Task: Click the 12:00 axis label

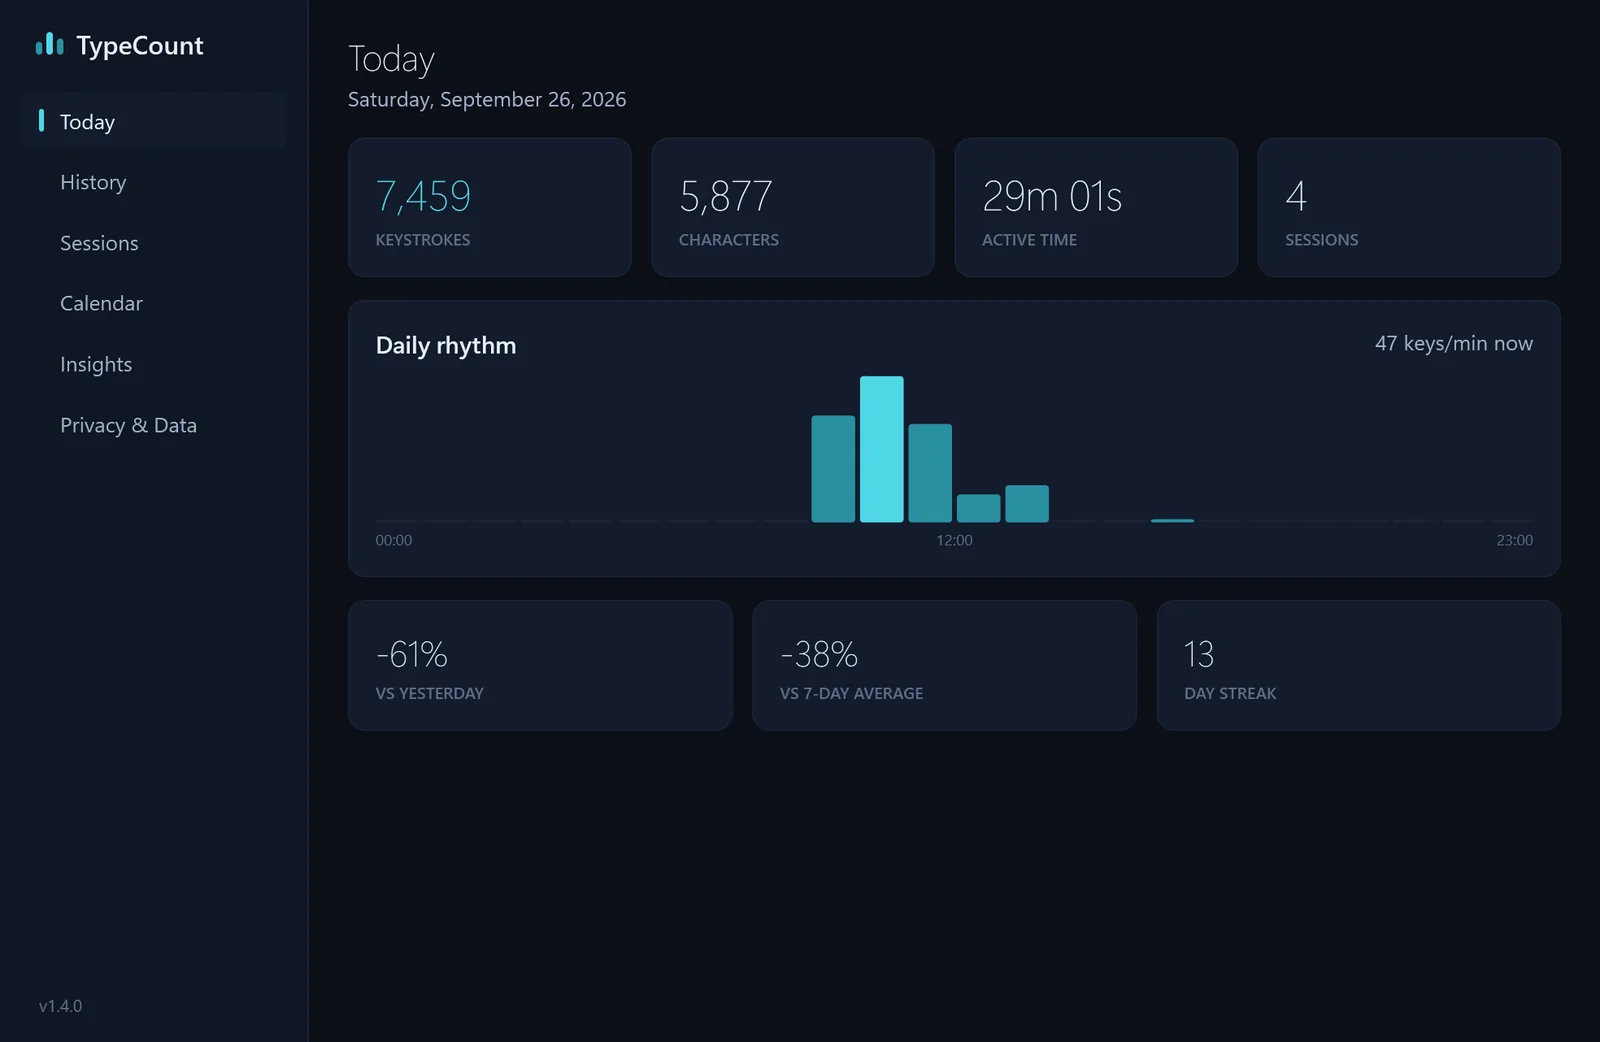Action: coord(954,540)
